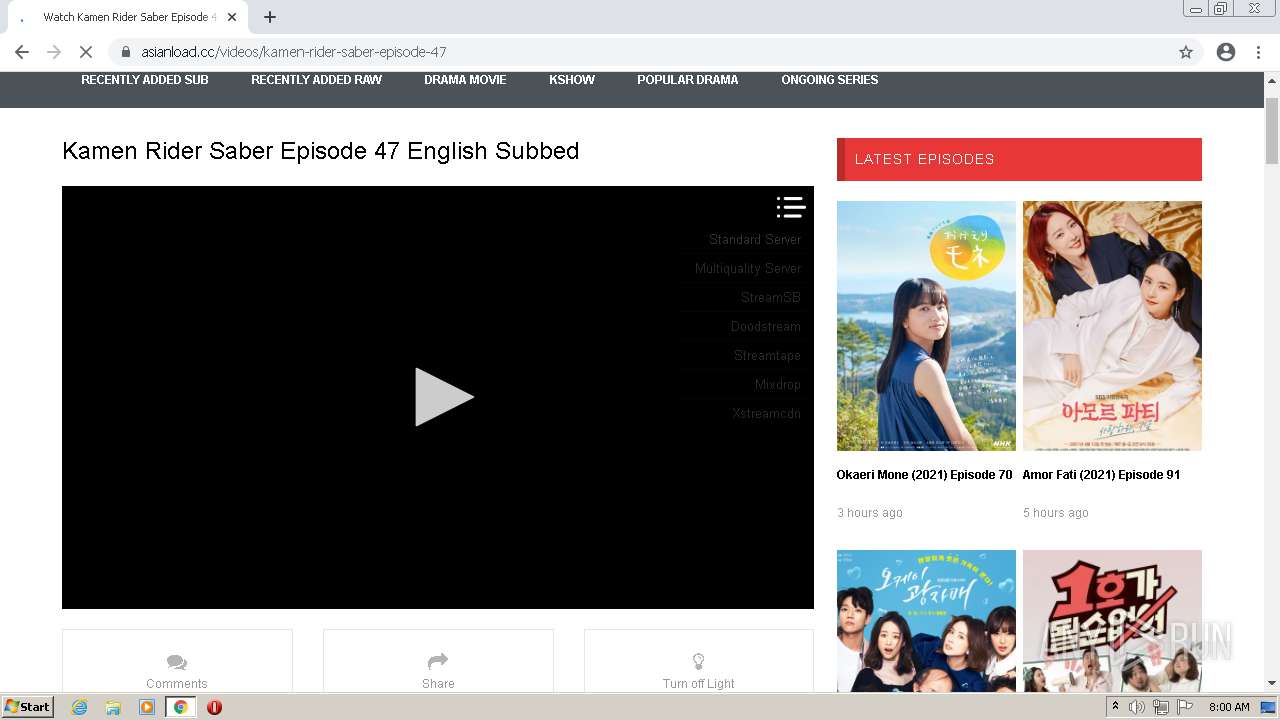Click the page scrollbar down arrow
This screenshot has width=1280, height=720.
1272,683
